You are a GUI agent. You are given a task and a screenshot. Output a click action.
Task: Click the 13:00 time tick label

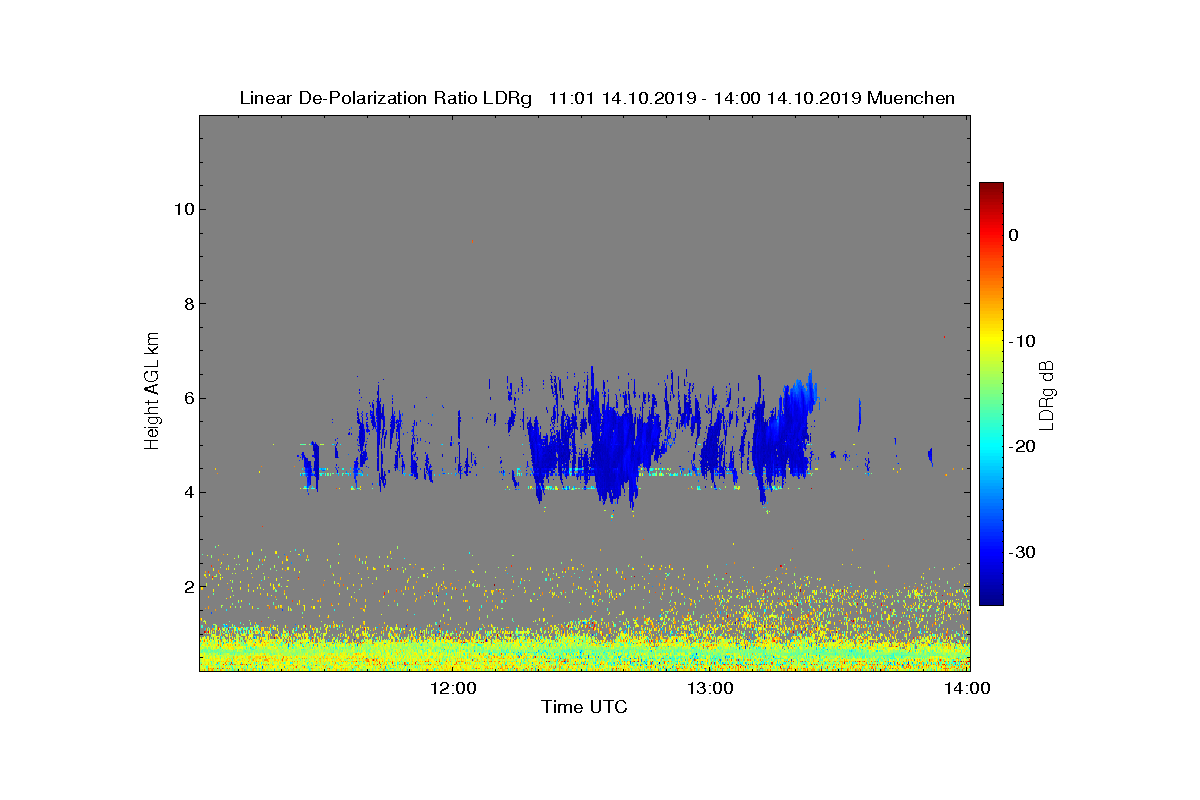coord(711,688)
